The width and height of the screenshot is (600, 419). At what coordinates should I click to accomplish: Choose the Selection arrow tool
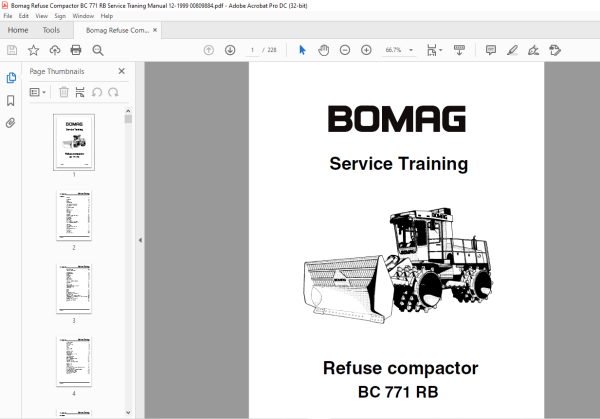coord(302,50)
